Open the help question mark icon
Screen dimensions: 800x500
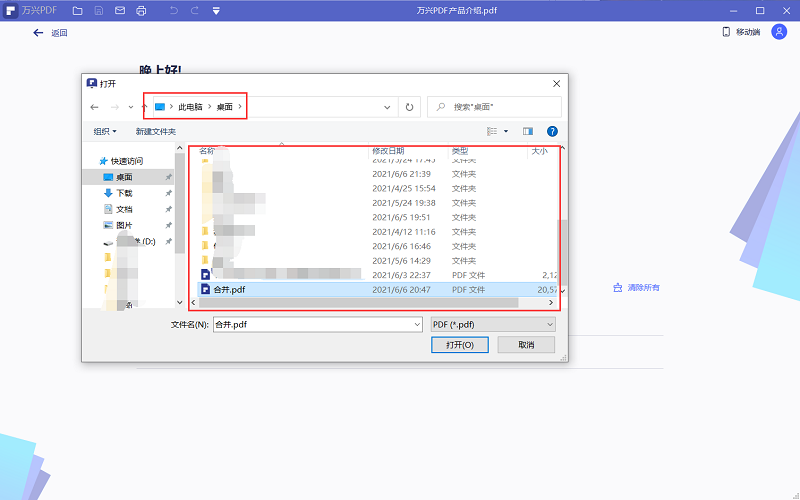(552, 131)
